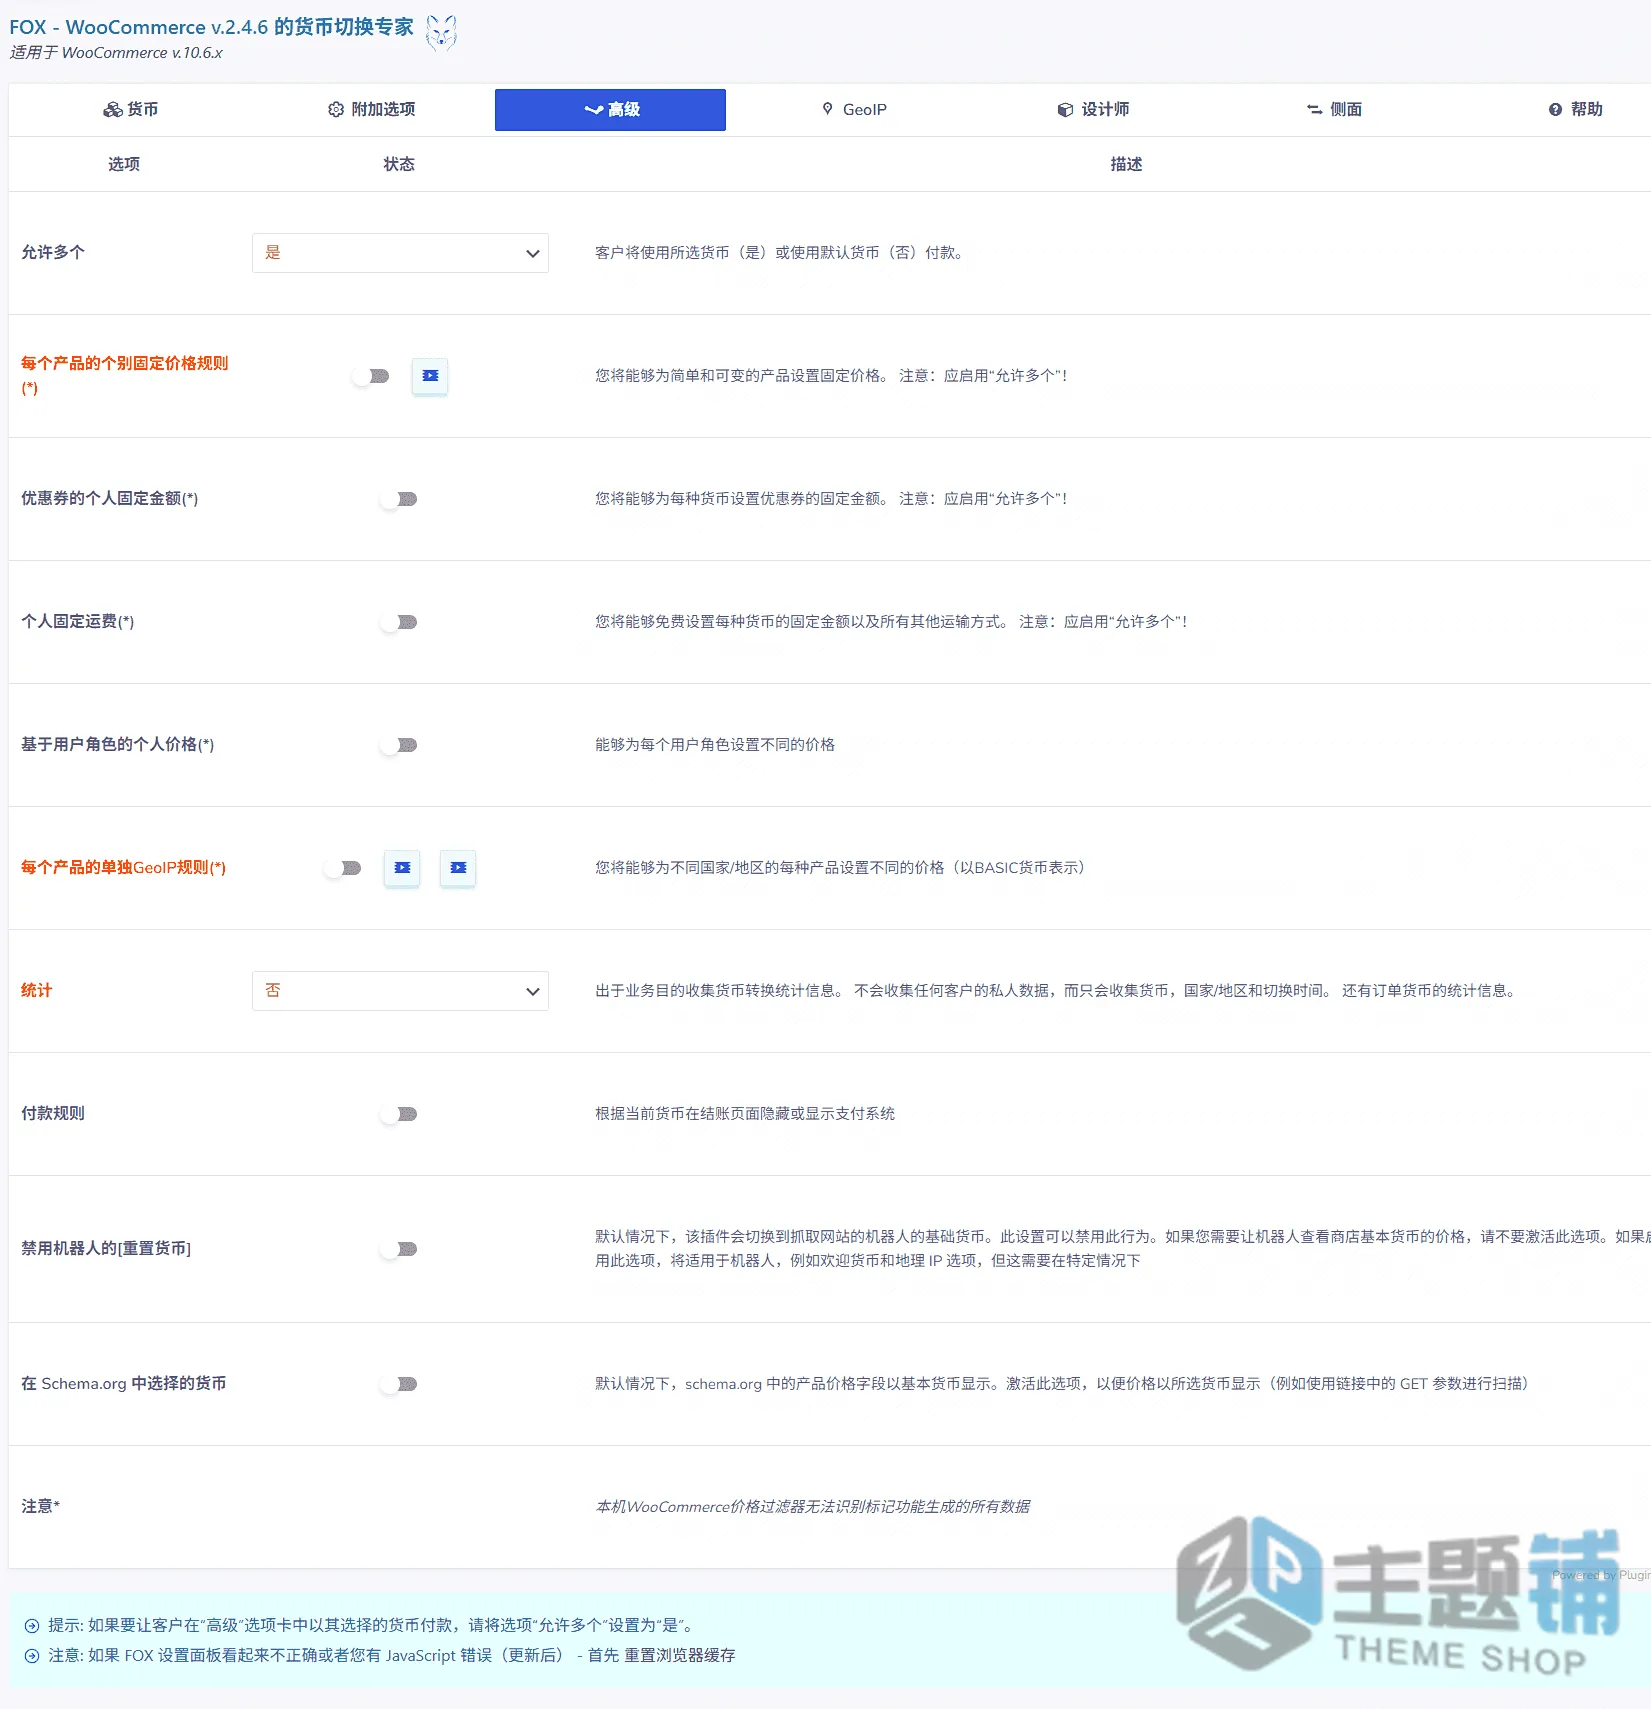Toggle 基于用户角色的个人价格 switch
Screen dimensions: 1651x1709
399,745
